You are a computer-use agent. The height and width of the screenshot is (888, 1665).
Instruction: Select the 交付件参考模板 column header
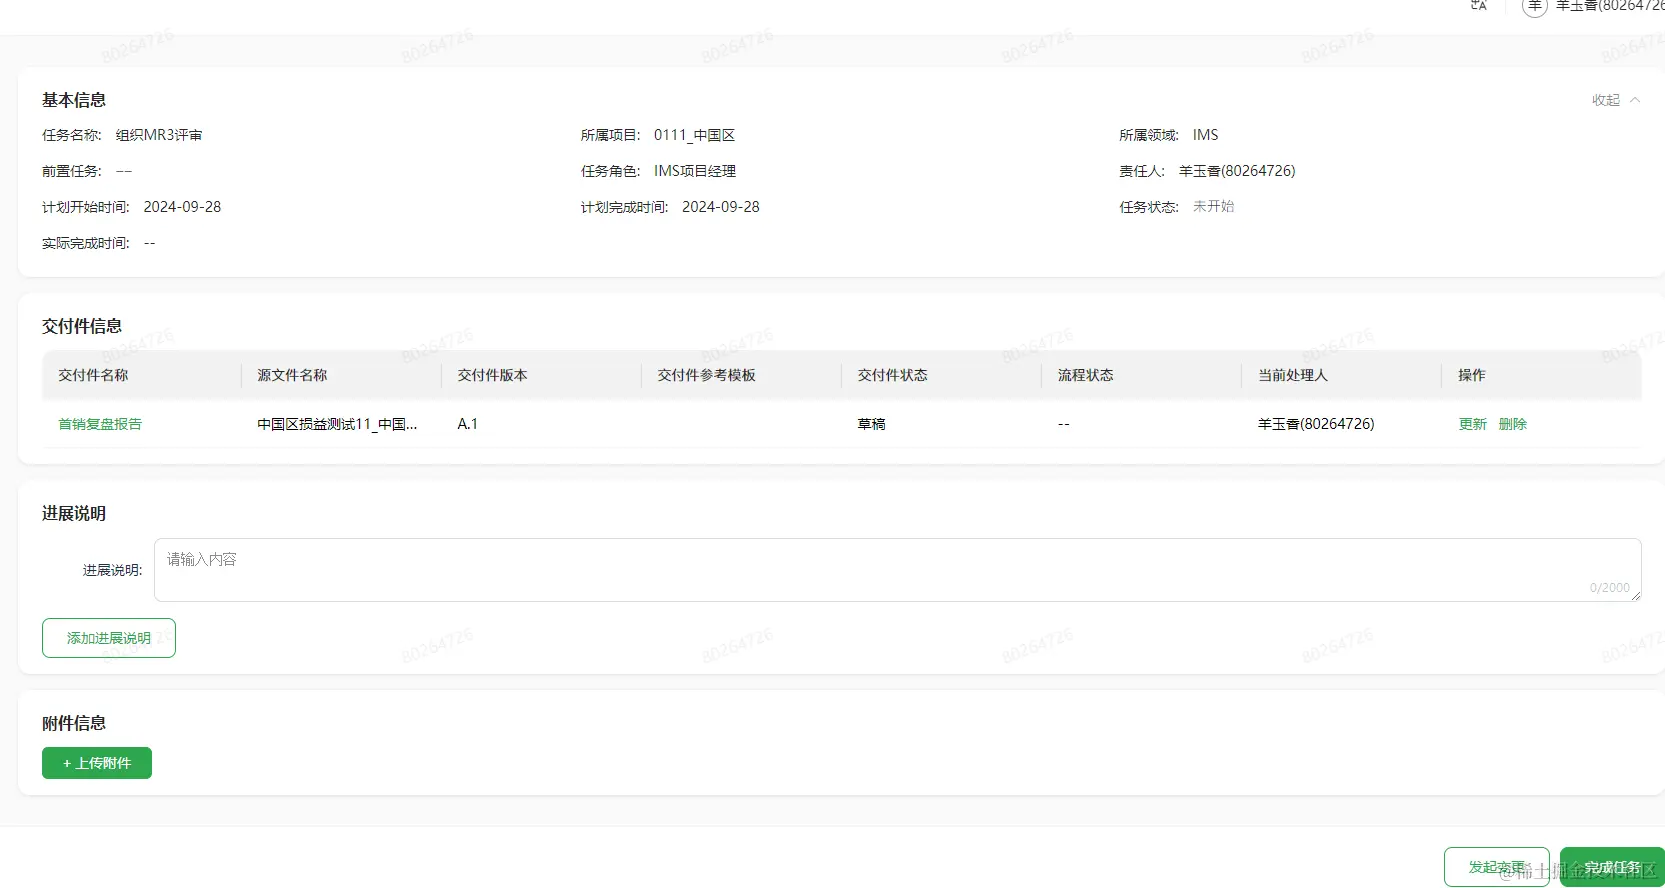point(706,375)
